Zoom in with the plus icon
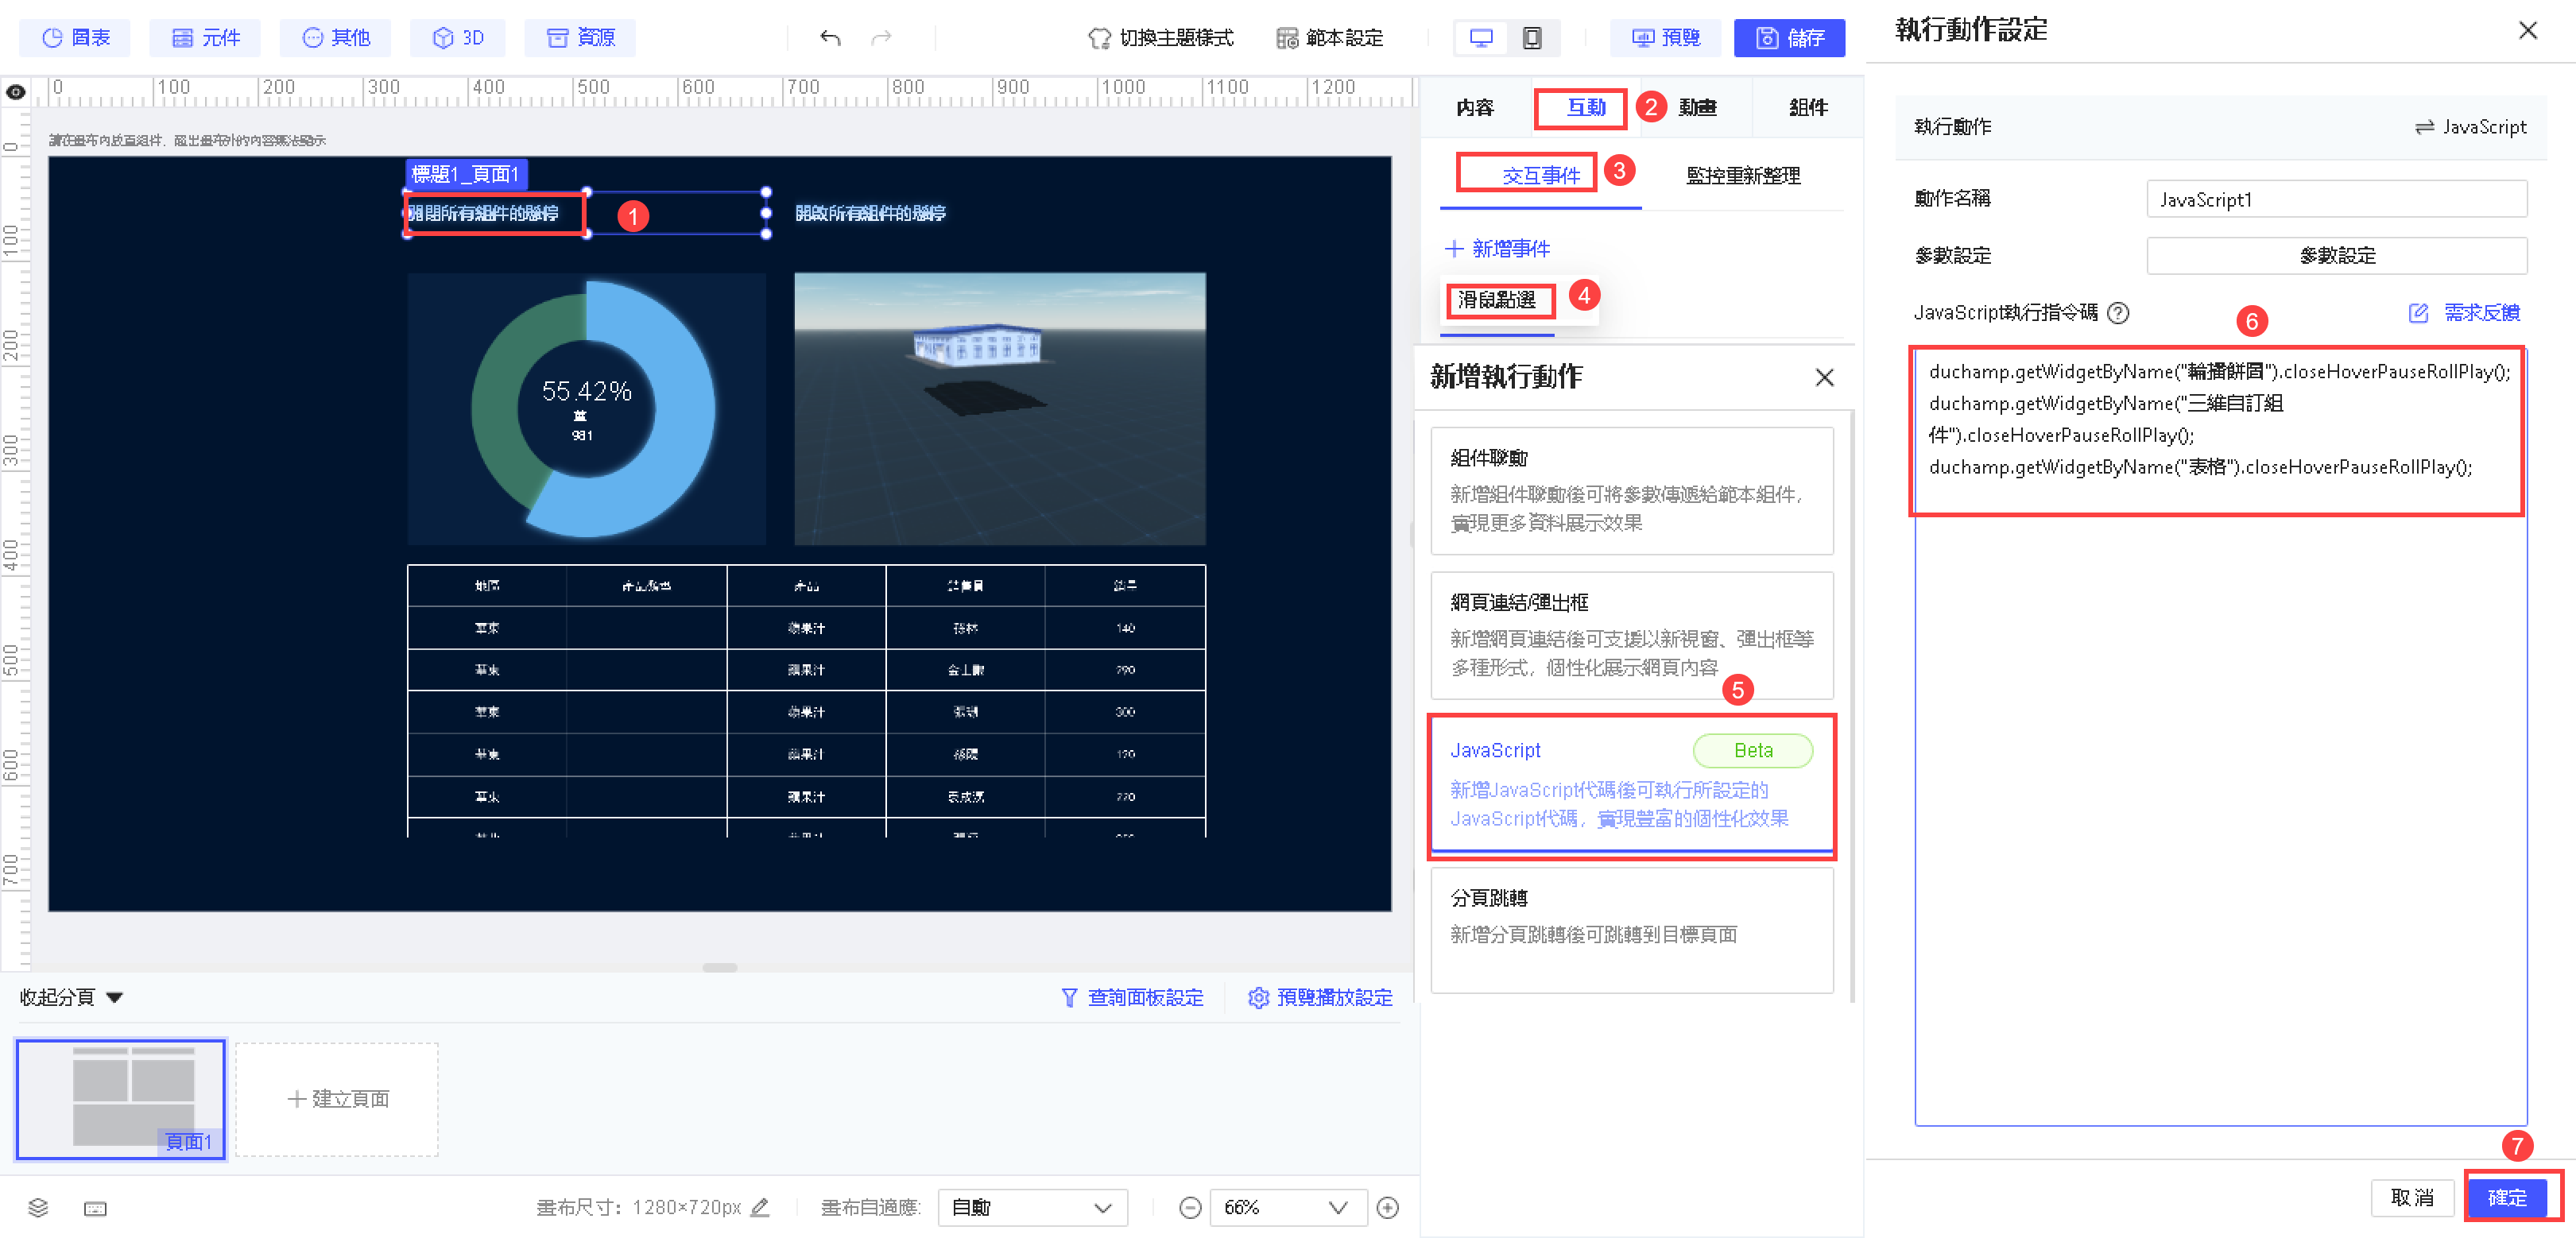This screenshot has width=2576, height=1238. click(1387, 1207)
